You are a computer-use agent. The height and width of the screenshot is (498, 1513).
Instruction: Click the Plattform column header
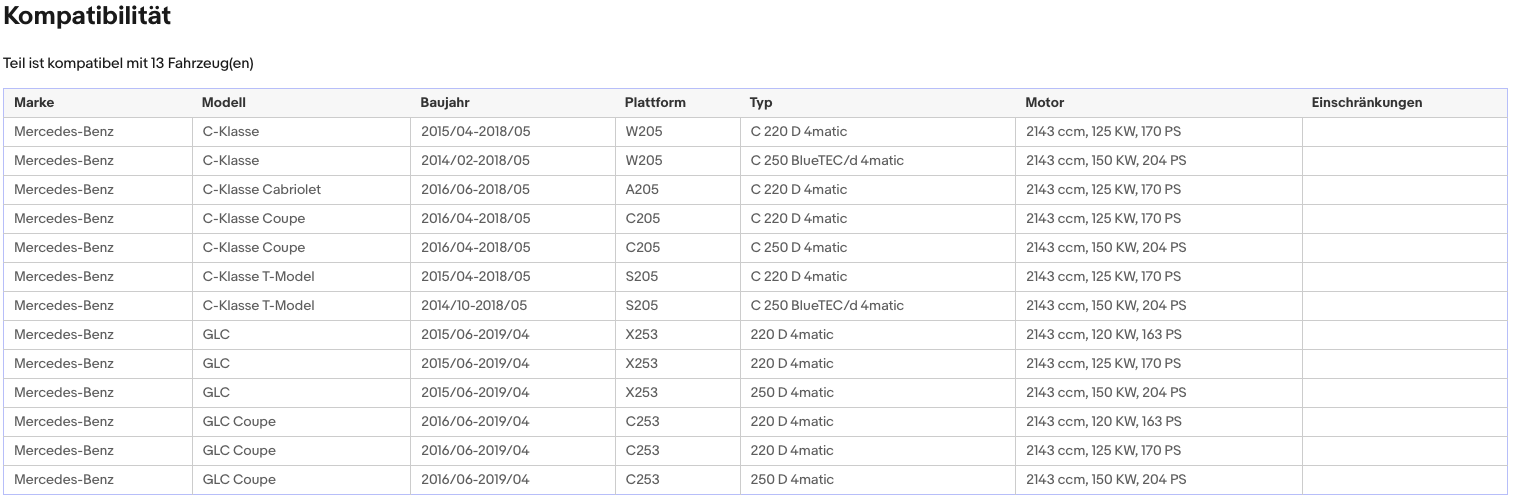click(x=655, y=103)
